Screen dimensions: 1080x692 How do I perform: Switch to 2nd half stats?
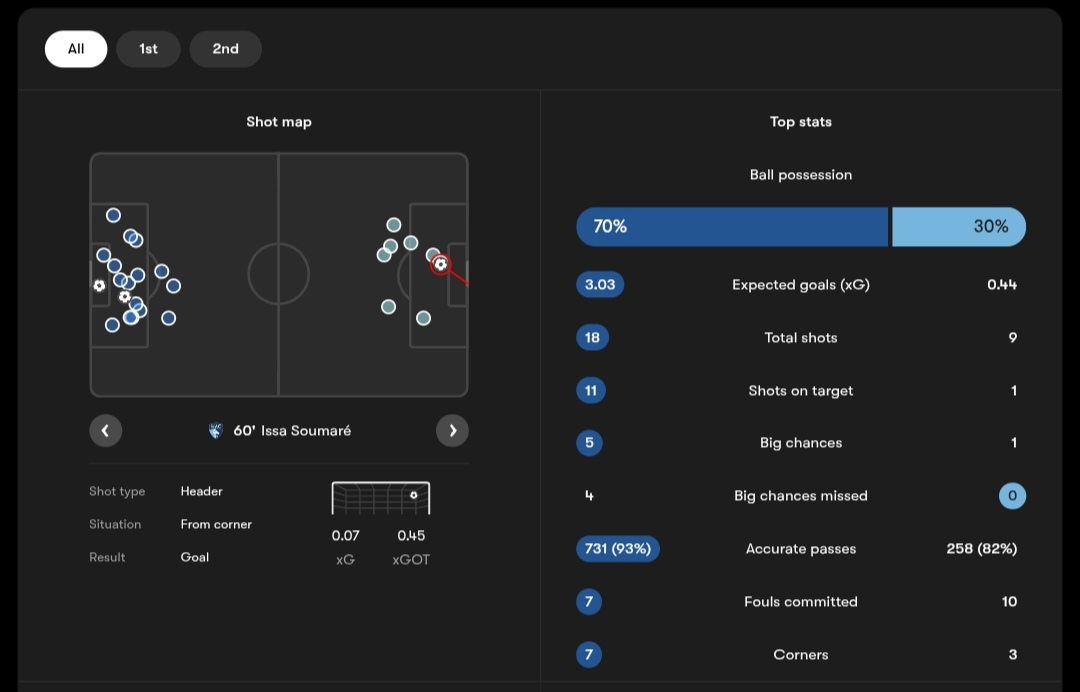pyautogui.click(x=225, y=49)
